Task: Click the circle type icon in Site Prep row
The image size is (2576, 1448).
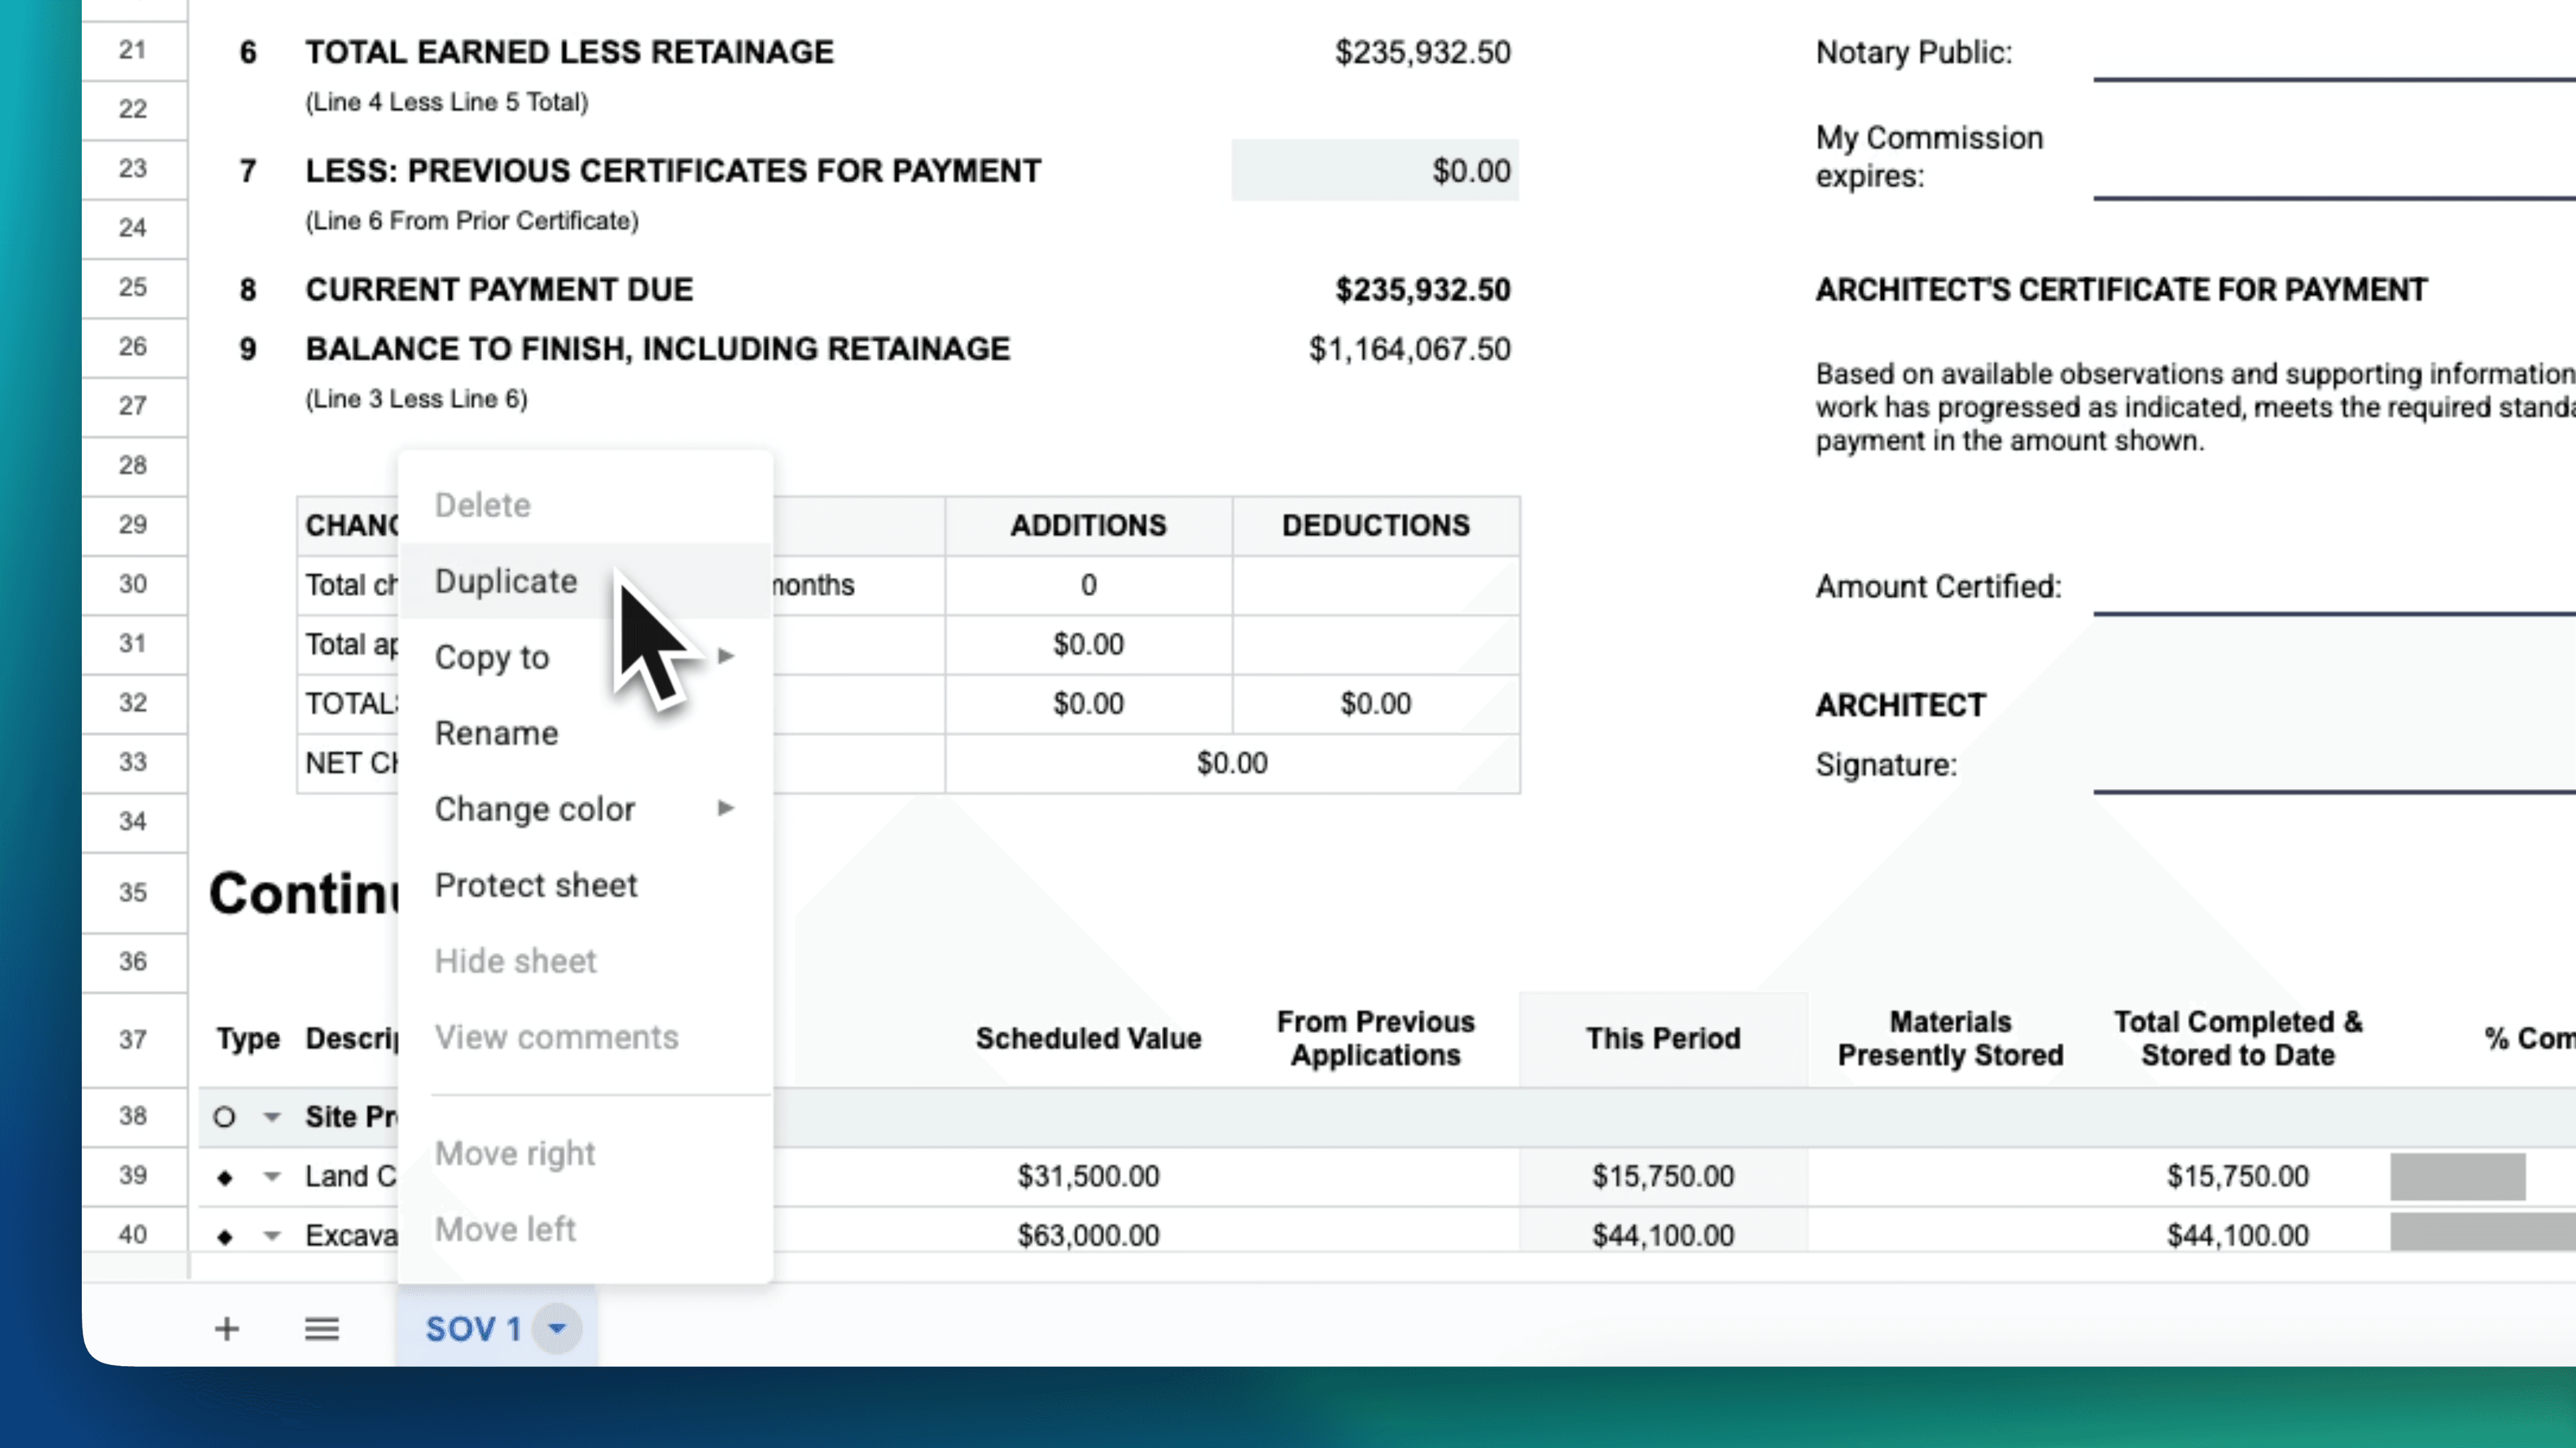Action: point(225,1117)
